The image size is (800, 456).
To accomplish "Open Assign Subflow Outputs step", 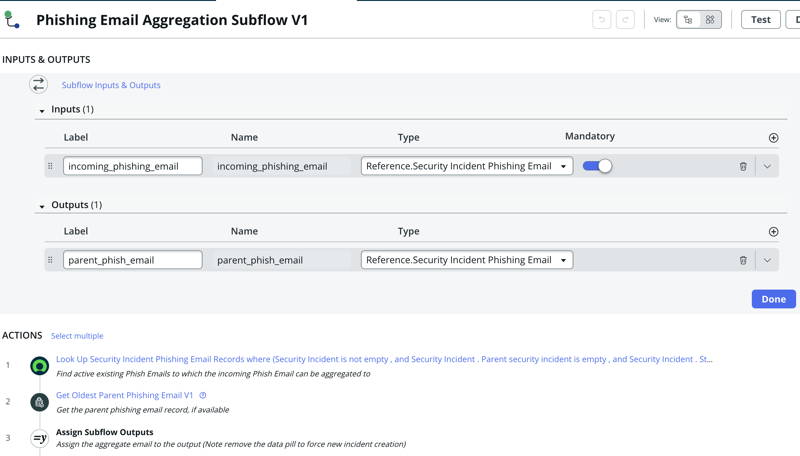I will [105, 432].
